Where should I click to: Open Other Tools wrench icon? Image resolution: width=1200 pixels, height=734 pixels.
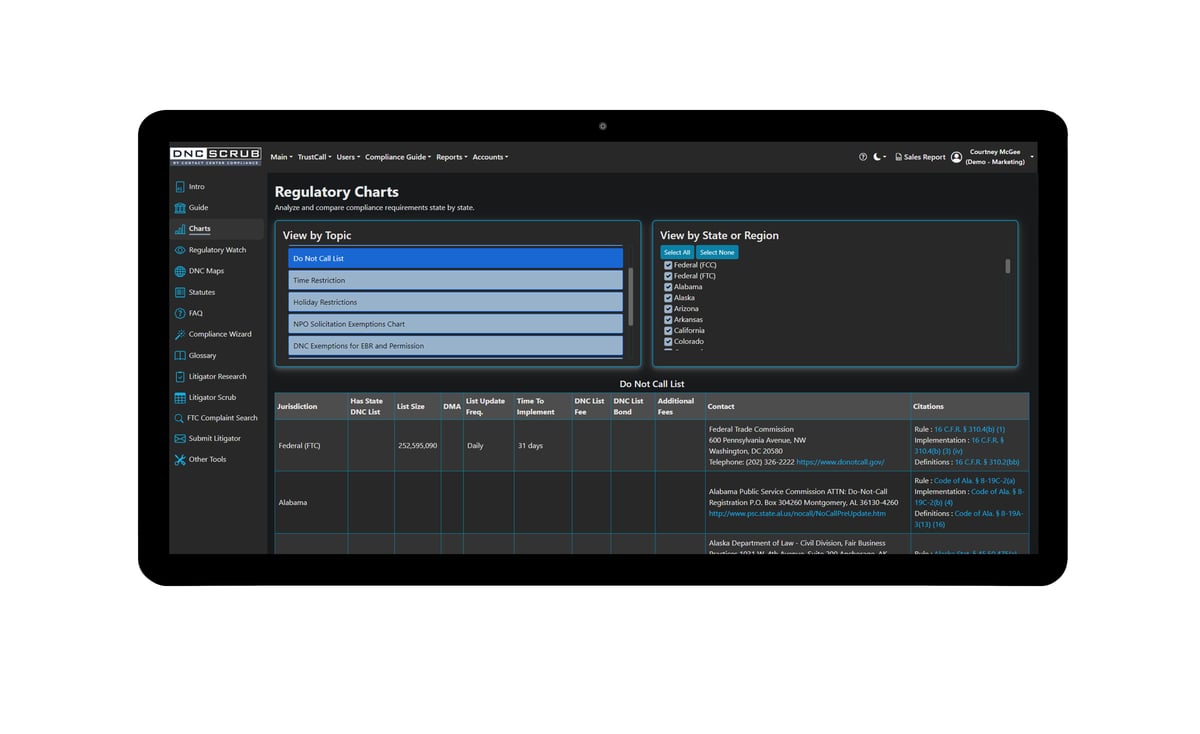click(x=180, y=460)
